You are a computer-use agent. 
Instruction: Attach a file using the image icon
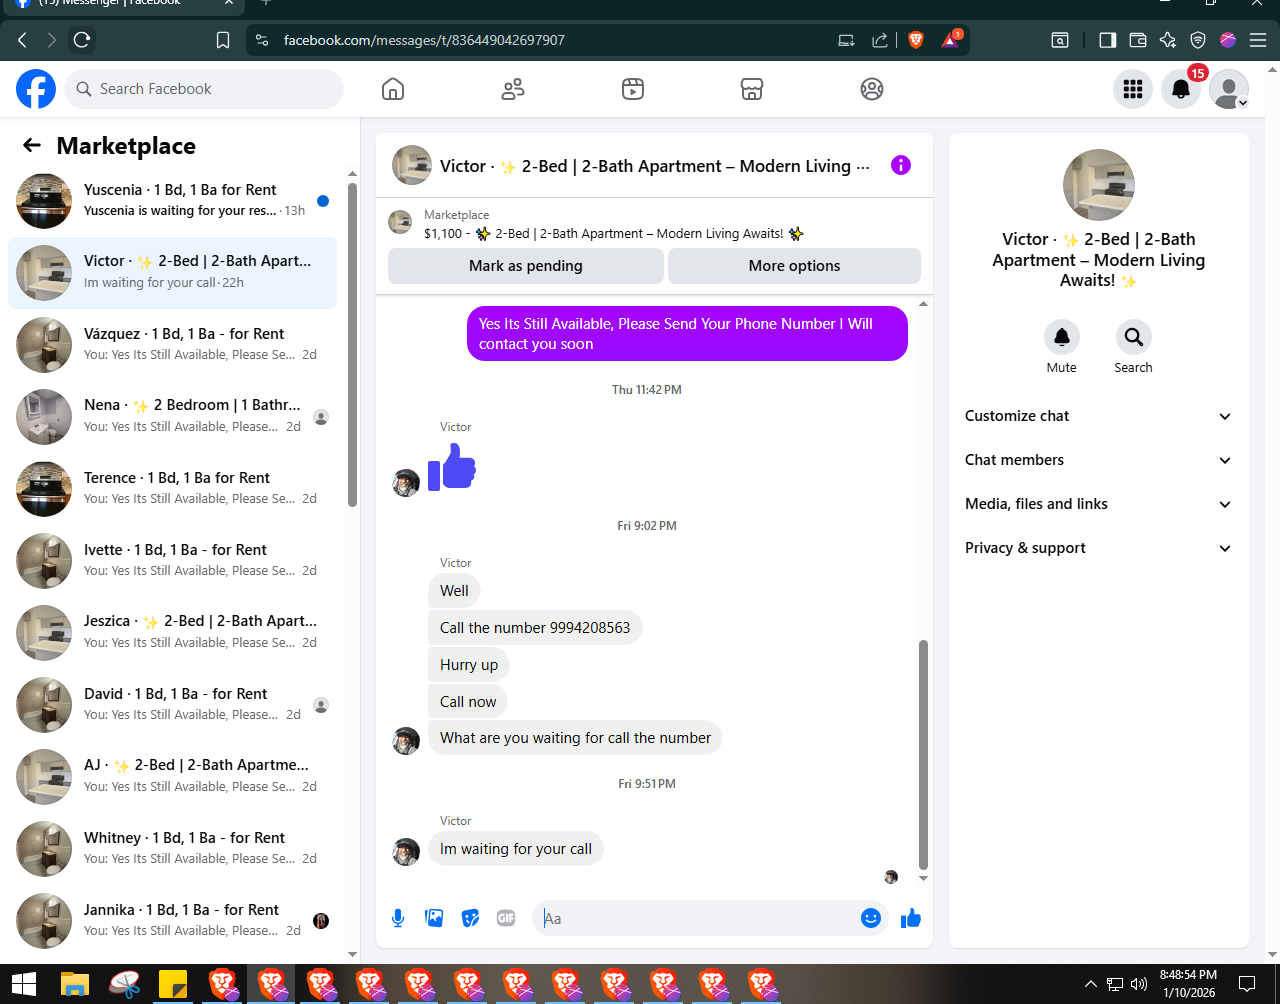point(434,918)
